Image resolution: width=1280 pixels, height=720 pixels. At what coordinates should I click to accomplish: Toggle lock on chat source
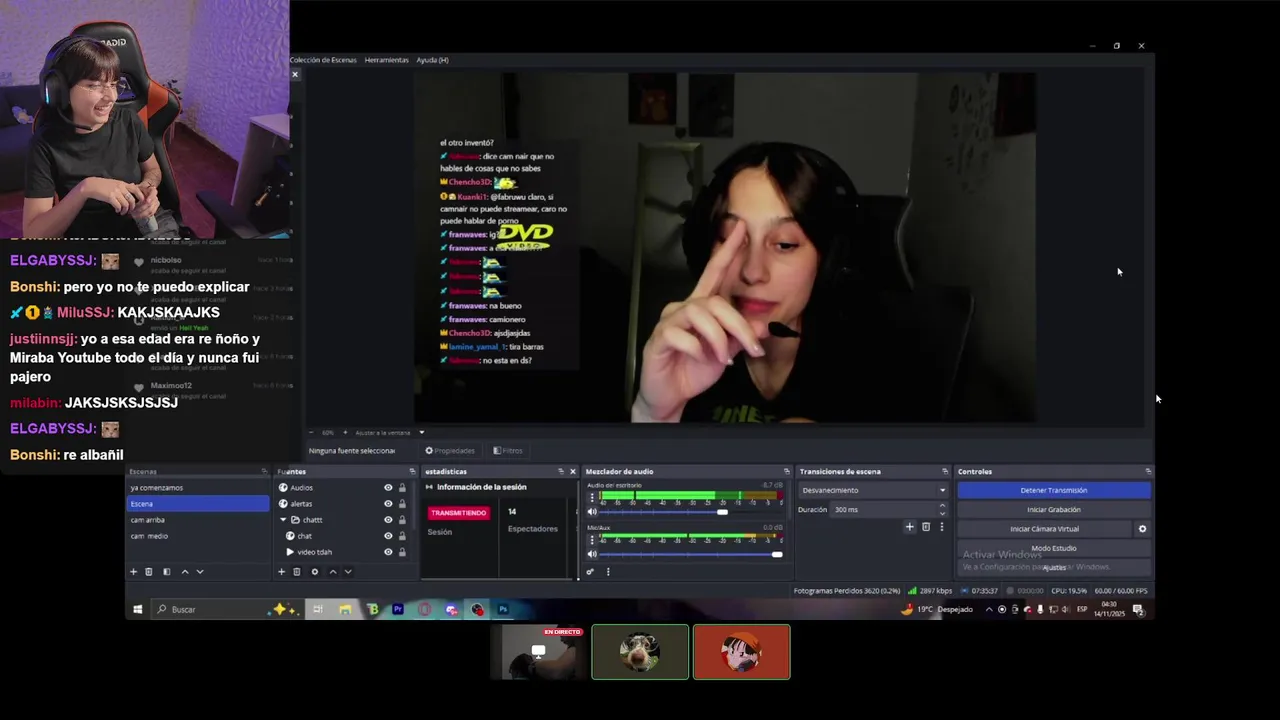[x=402, y=536]
